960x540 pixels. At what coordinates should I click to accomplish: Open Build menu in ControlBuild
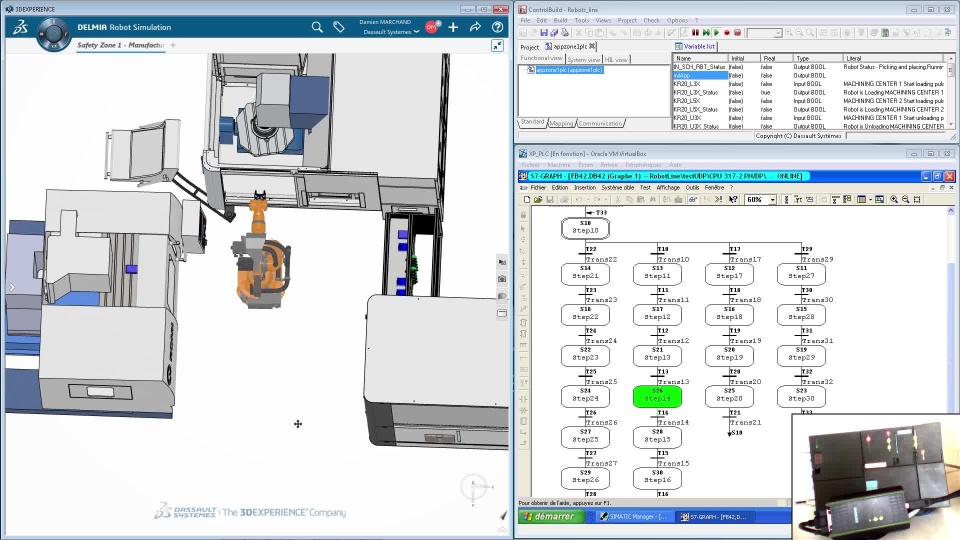tap(560, 20)
